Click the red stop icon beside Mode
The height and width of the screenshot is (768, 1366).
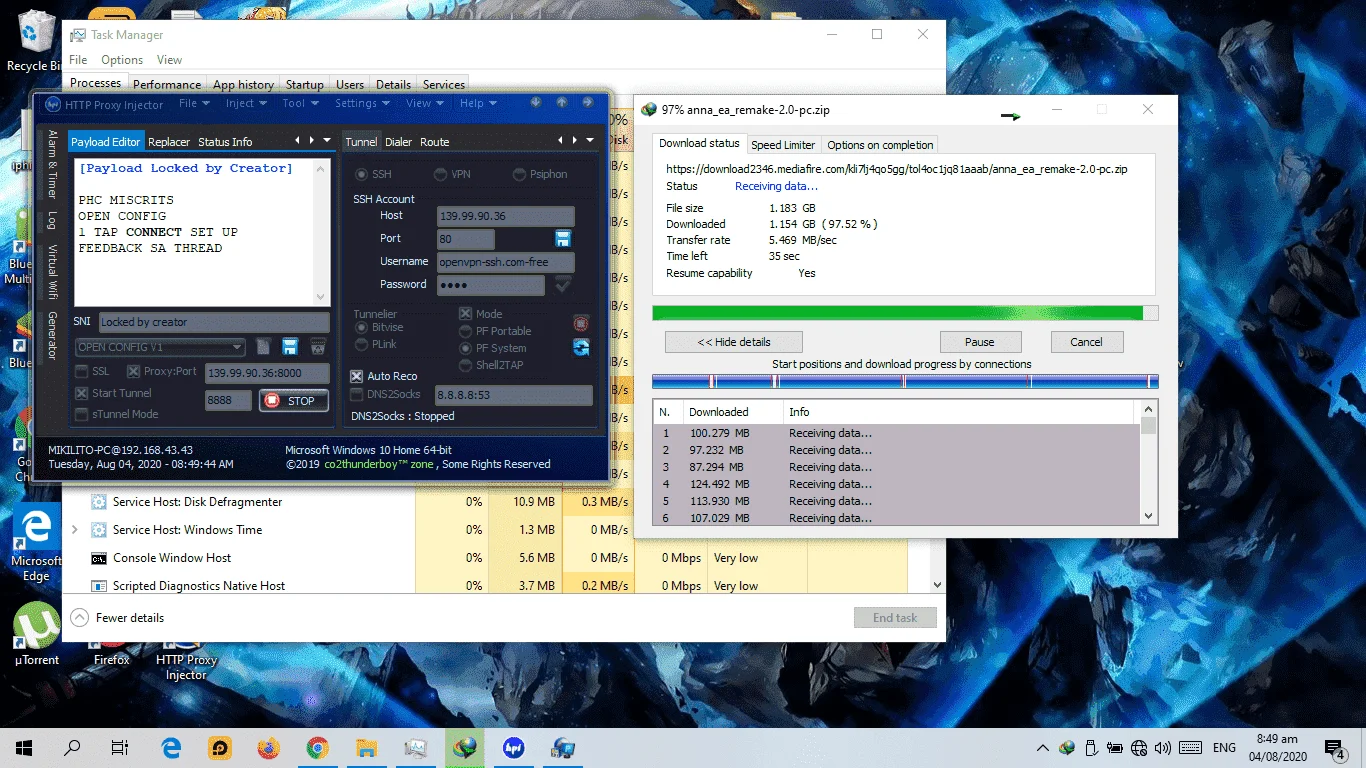tap(581, 322)
